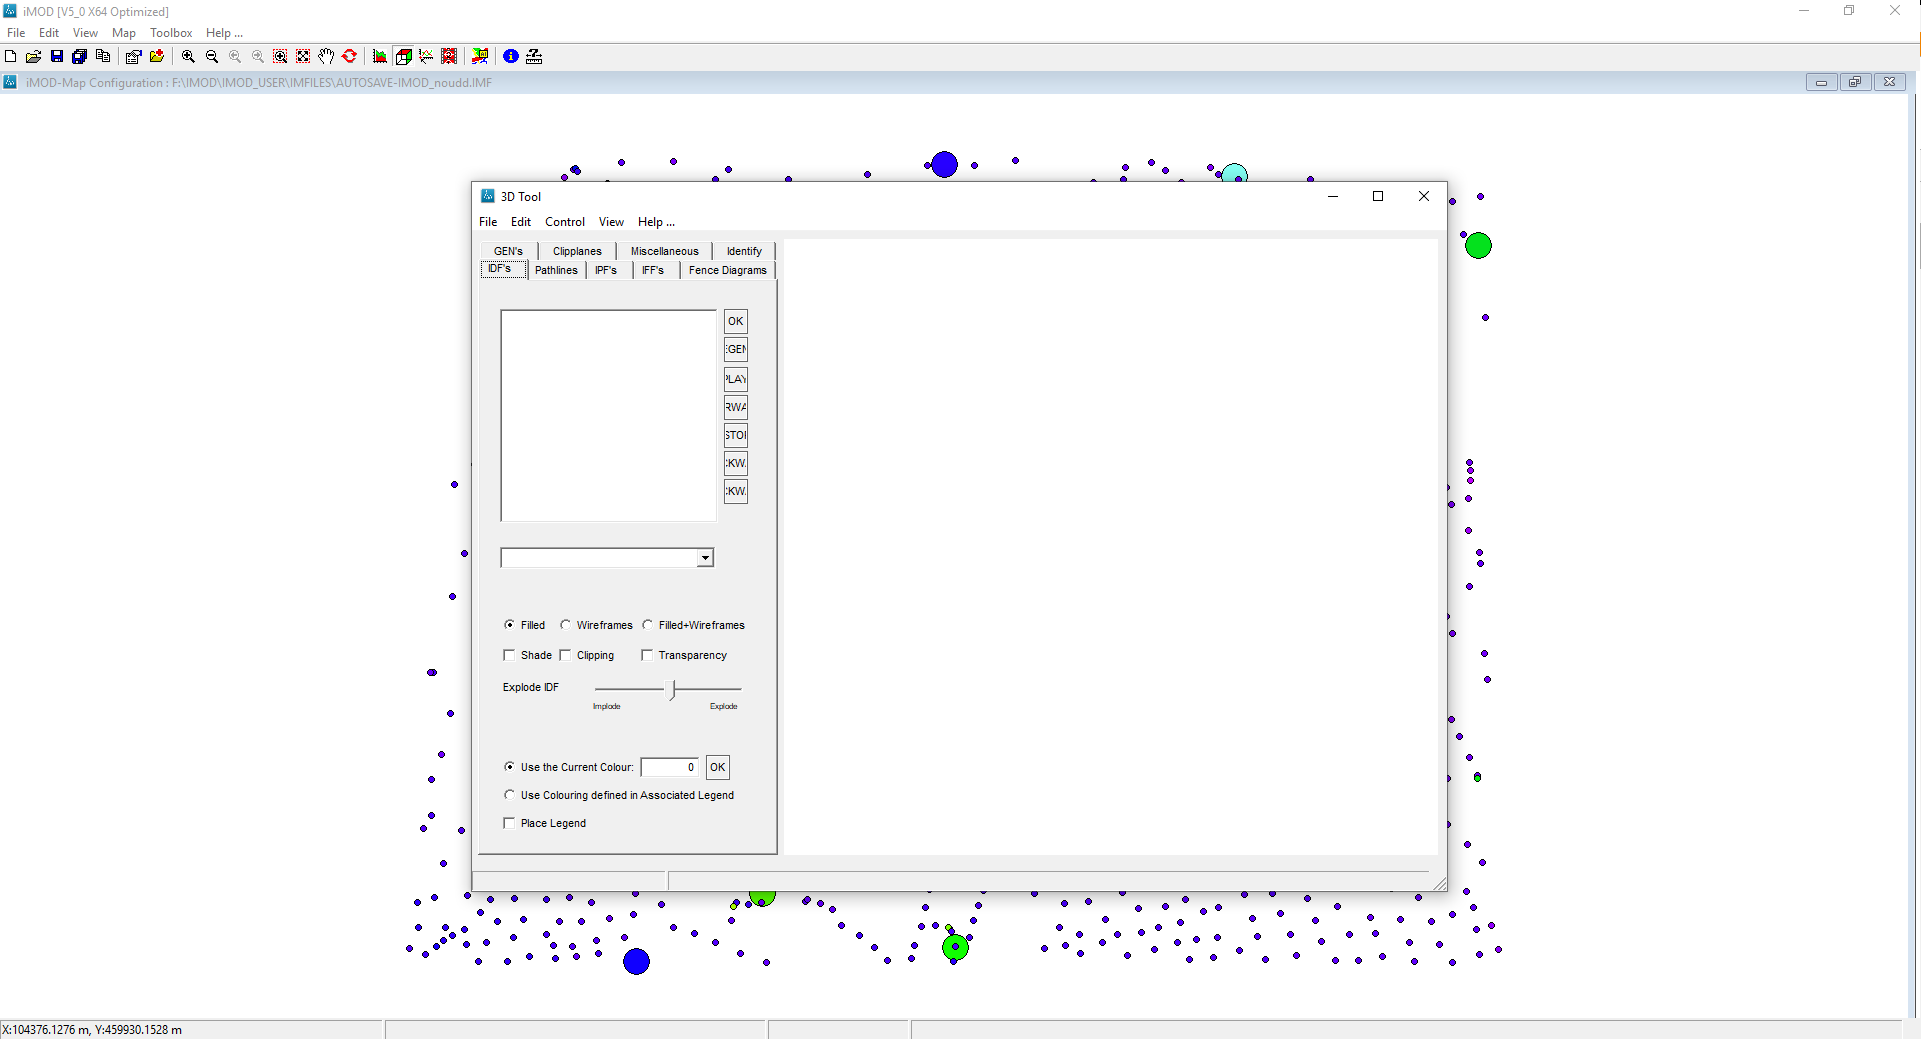Open the Toolbox menu in main menu bar
The height and width of the screenshot is (1039, 1921).
(171, 33)
